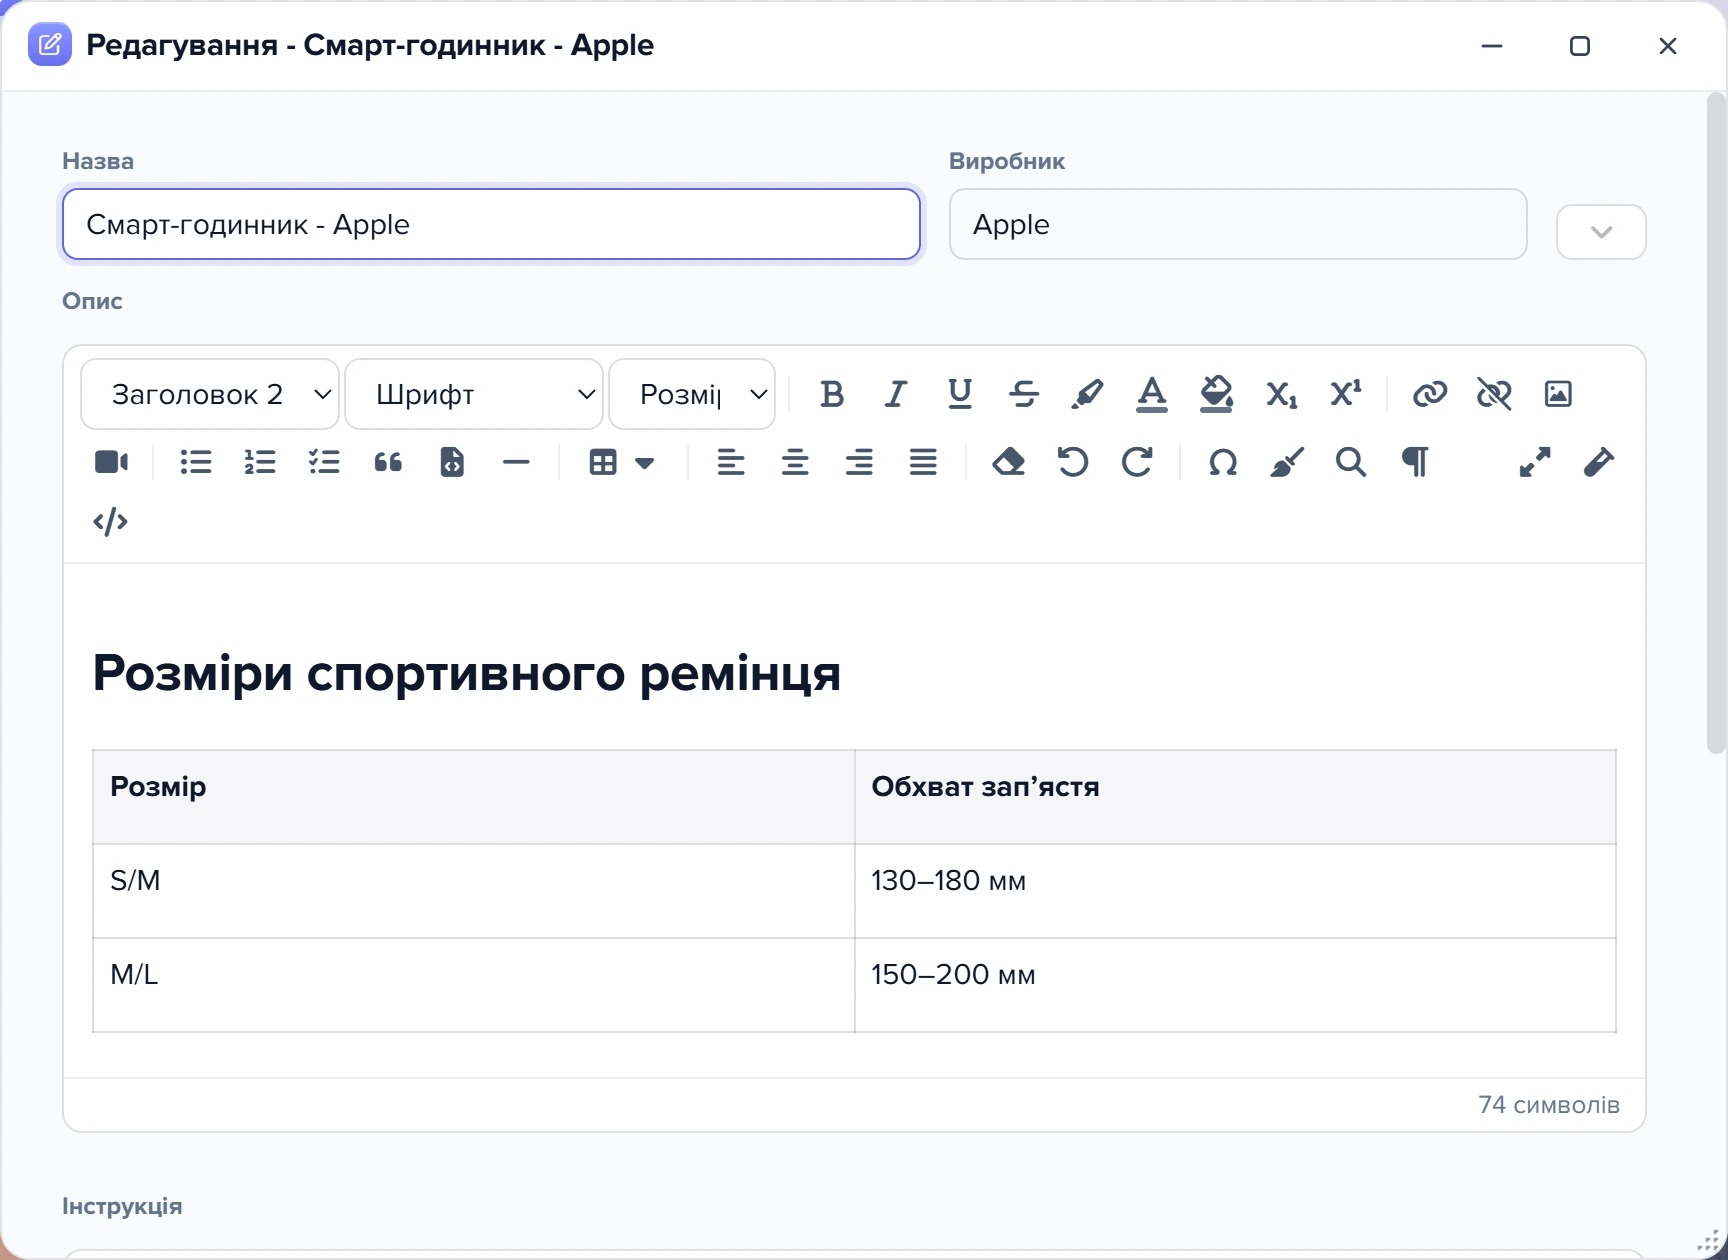Viewport: 1728px width, 1260px height.
Task: Insert a block quote
Action: pyautogui.click(x=388, y=462)
